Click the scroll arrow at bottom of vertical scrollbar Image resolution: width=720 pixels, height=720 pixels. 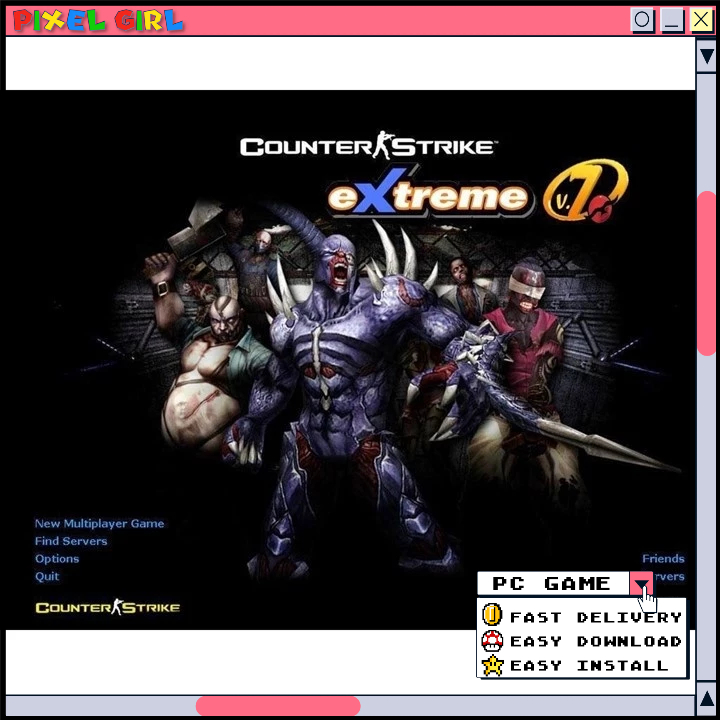706,698
